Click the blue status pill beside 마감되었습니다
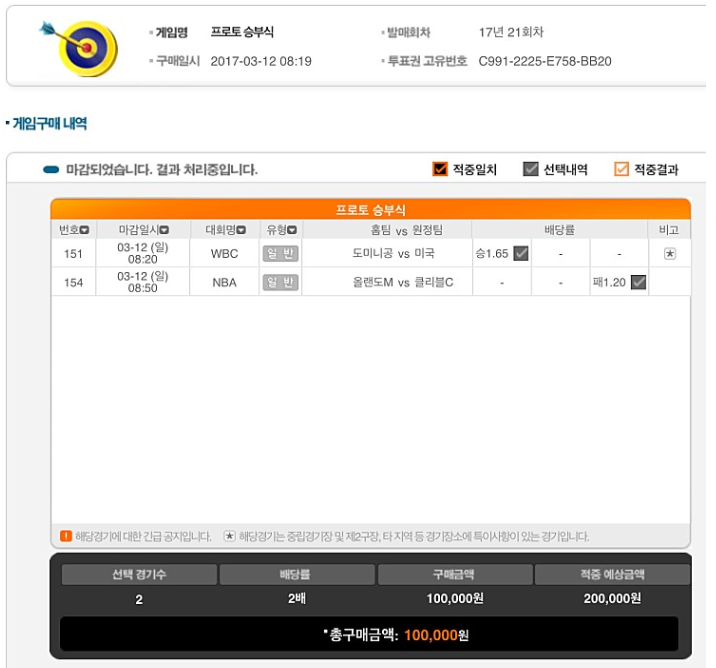 (x=51, y=170)
